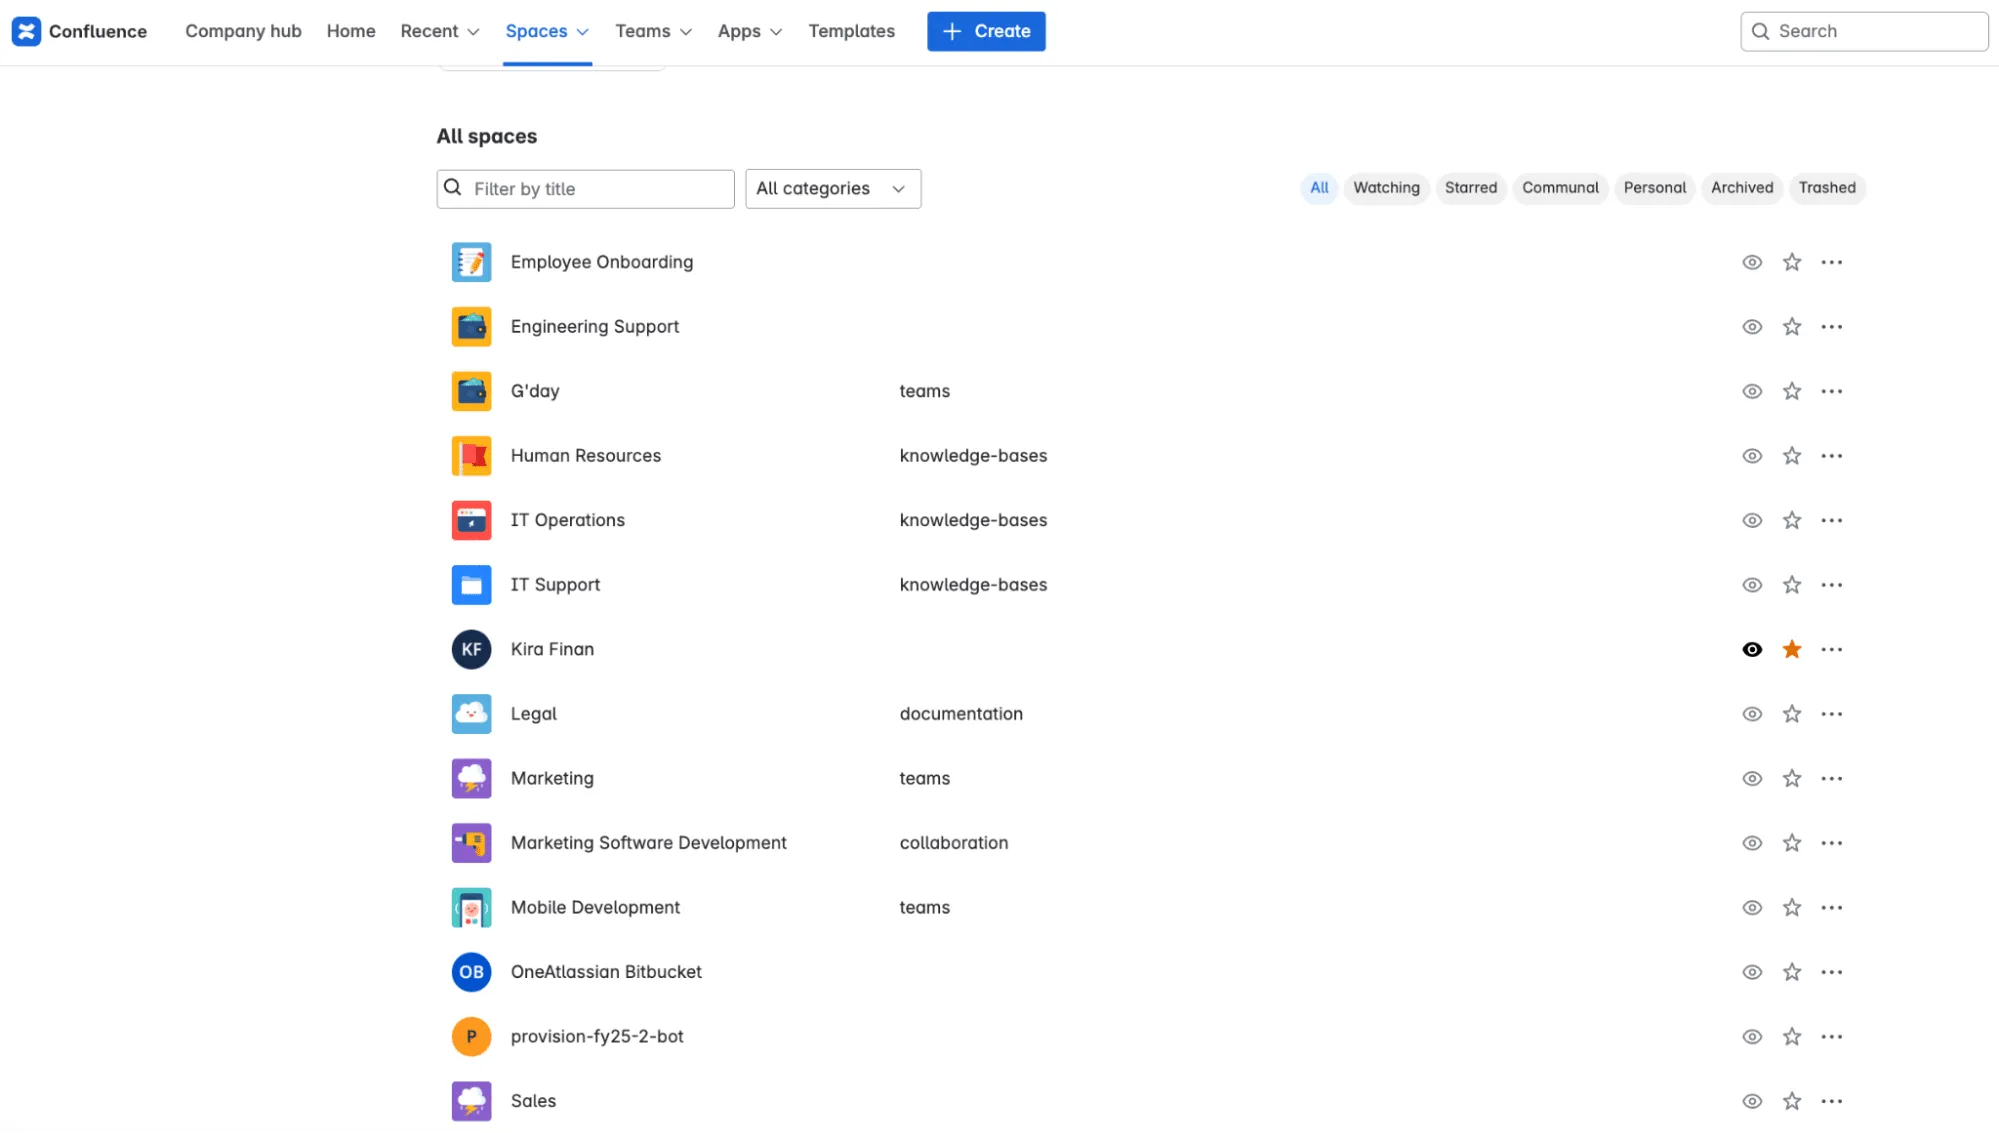
Task: Open more actions for Engineering Support
Action: point(1831,327)
